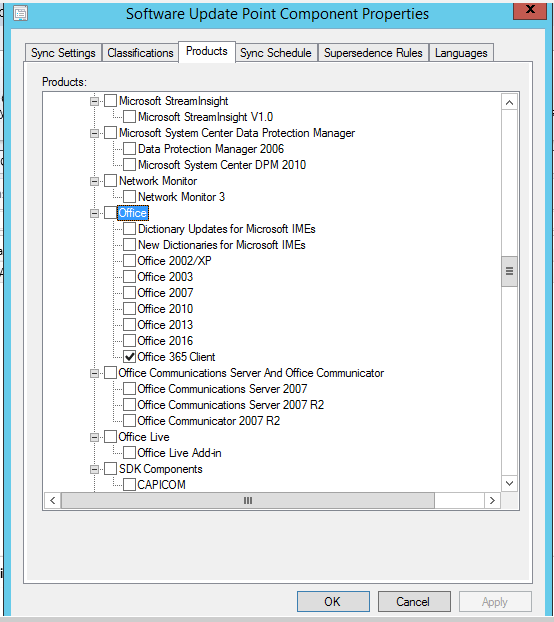Open the Supersedence Rules tab
The width and height of the screenshot is (554, 622).
click(x=373, y=53)
